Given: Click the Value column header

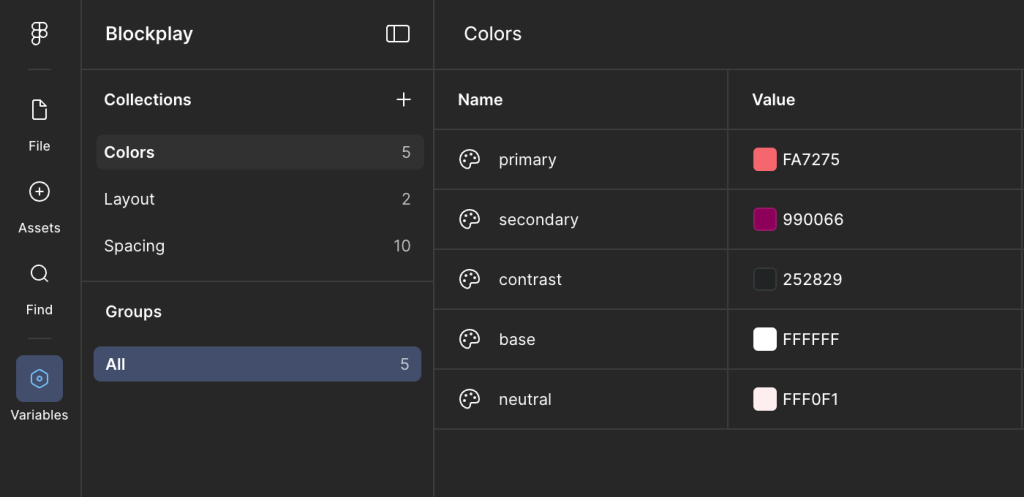Looking at the screenshot, I should coord(773,100).
